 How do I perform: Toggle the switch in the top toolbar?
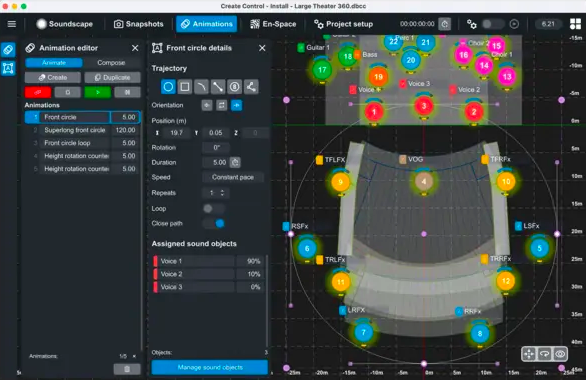[x=493, y=24]
